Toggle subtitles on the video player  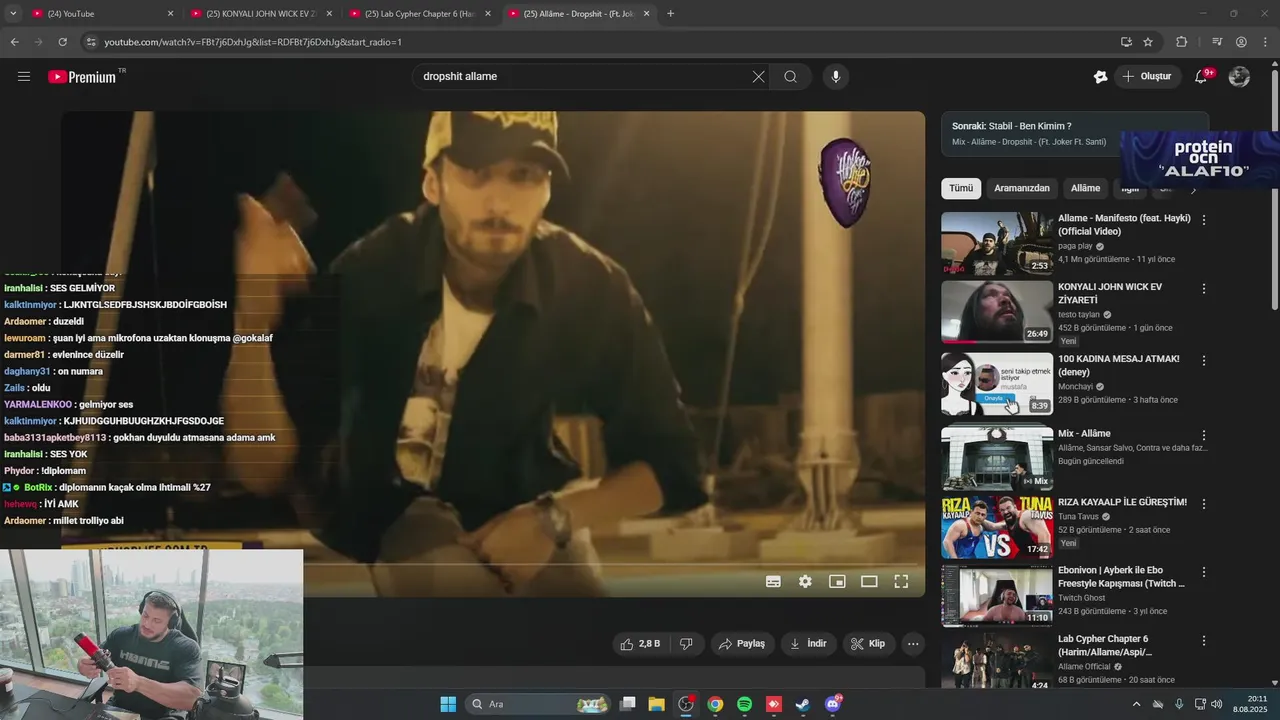click(773, 581)
